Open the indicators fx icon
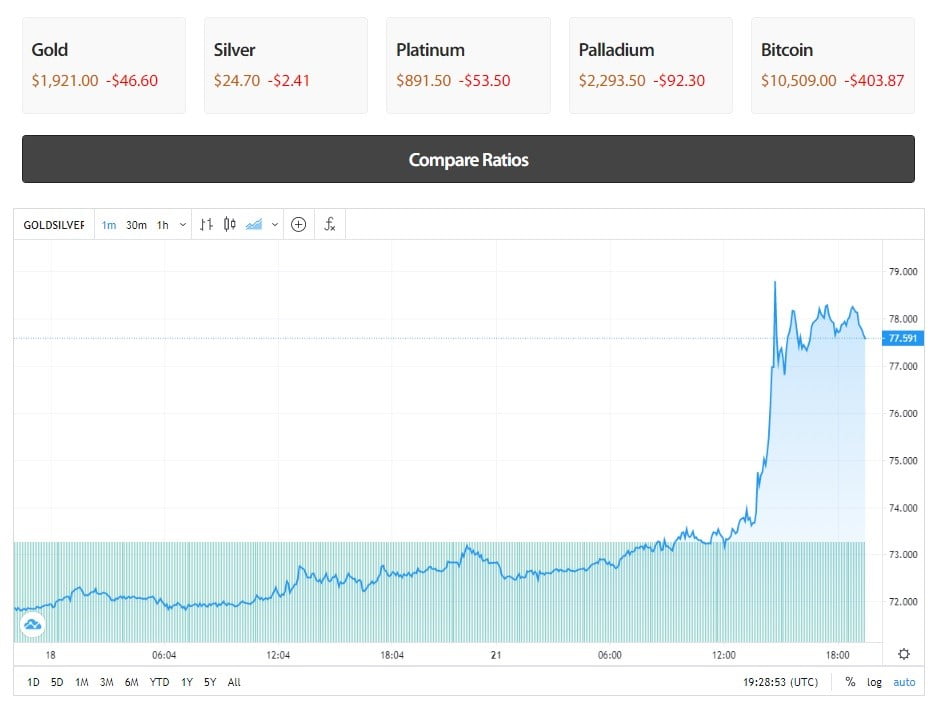 pyautogui.click(x=329, y=225)
